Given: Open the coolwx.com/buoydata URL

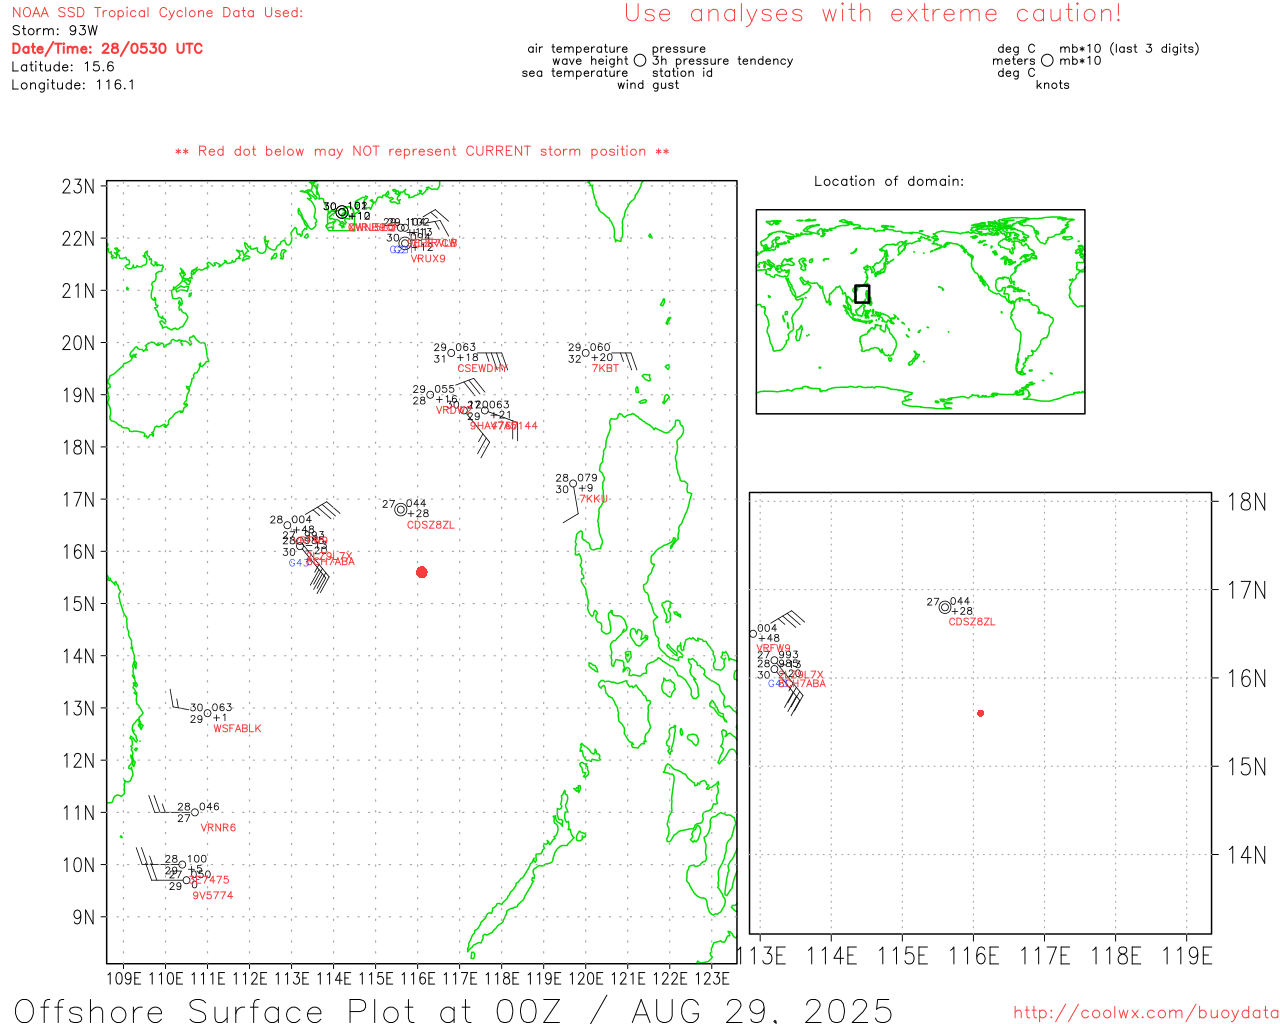Looking at the screenshot, I should tap(1146, 1013).
